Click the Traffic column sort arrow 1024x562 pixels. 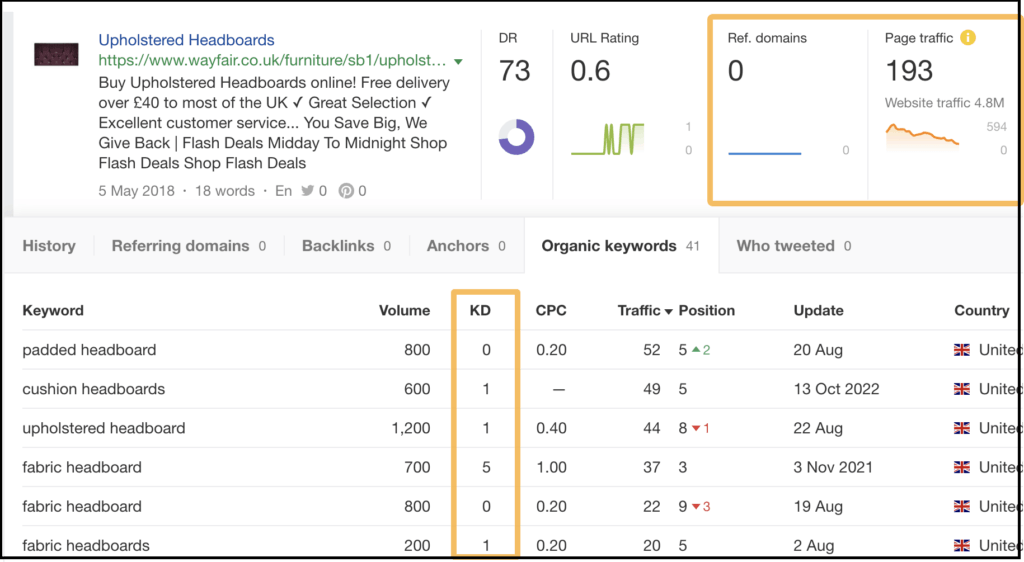668,312
